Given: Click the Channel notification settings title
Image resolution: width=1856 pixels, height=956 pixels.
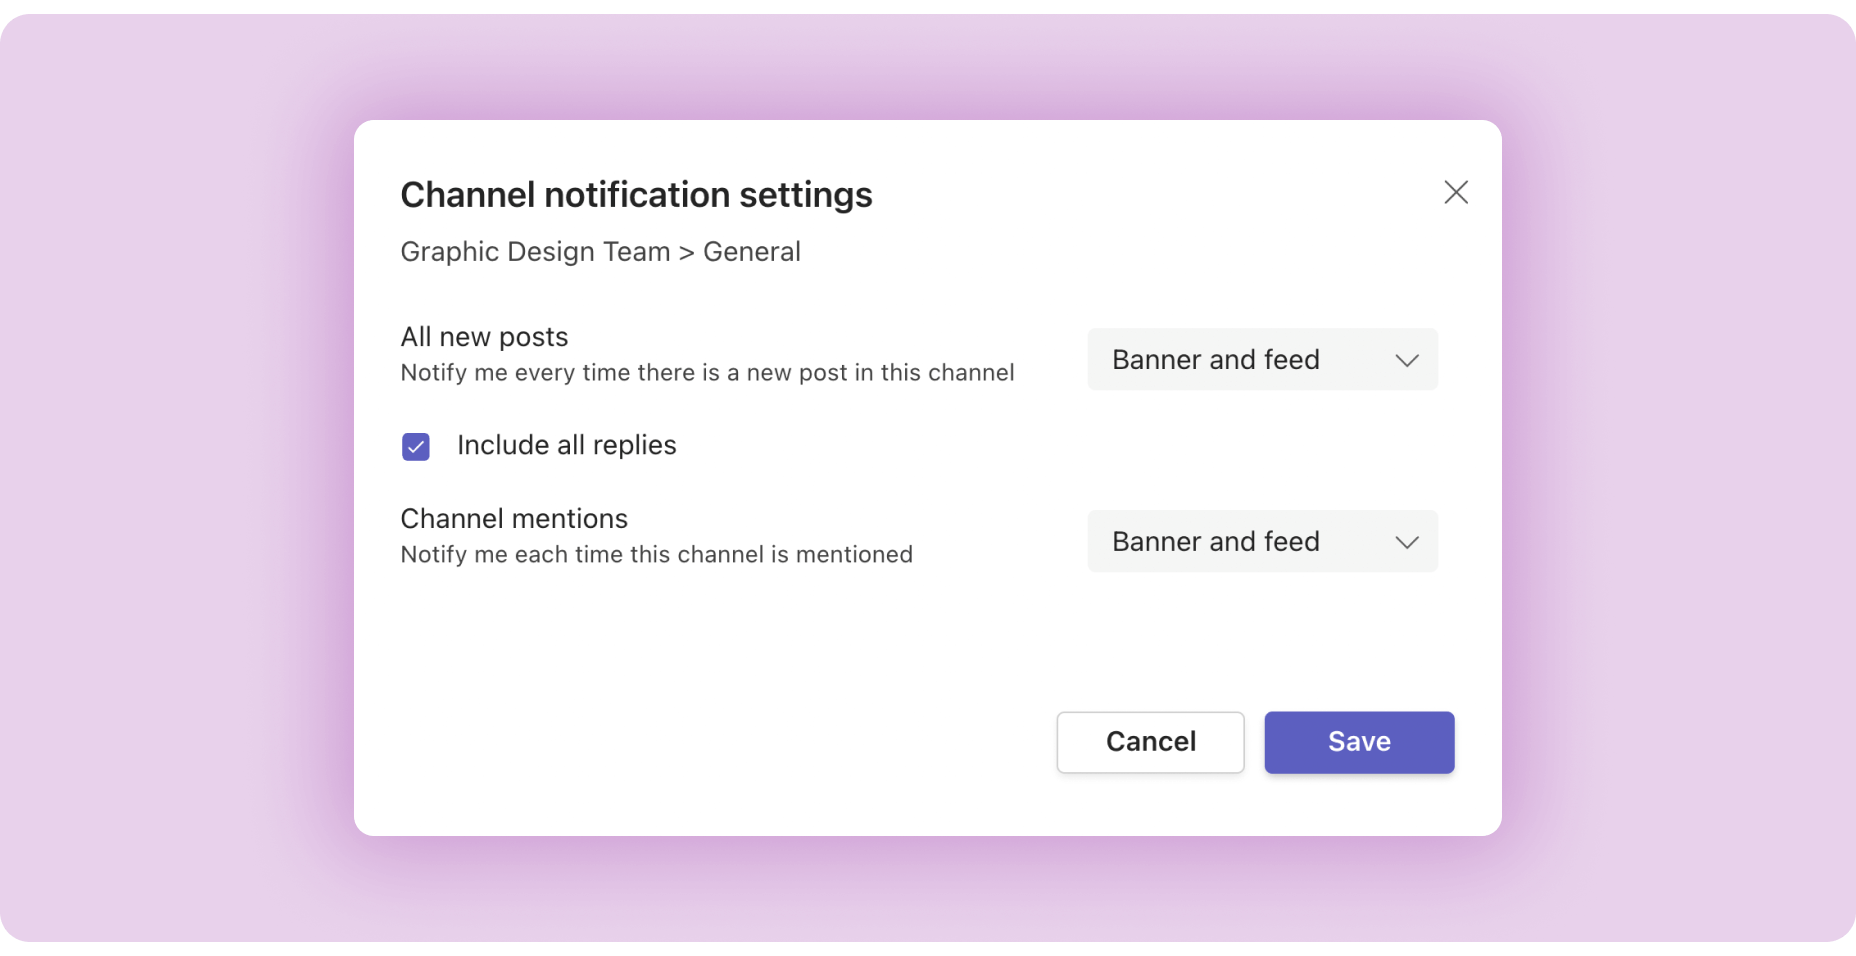Looking at the screenshot, I should point(636,195).
